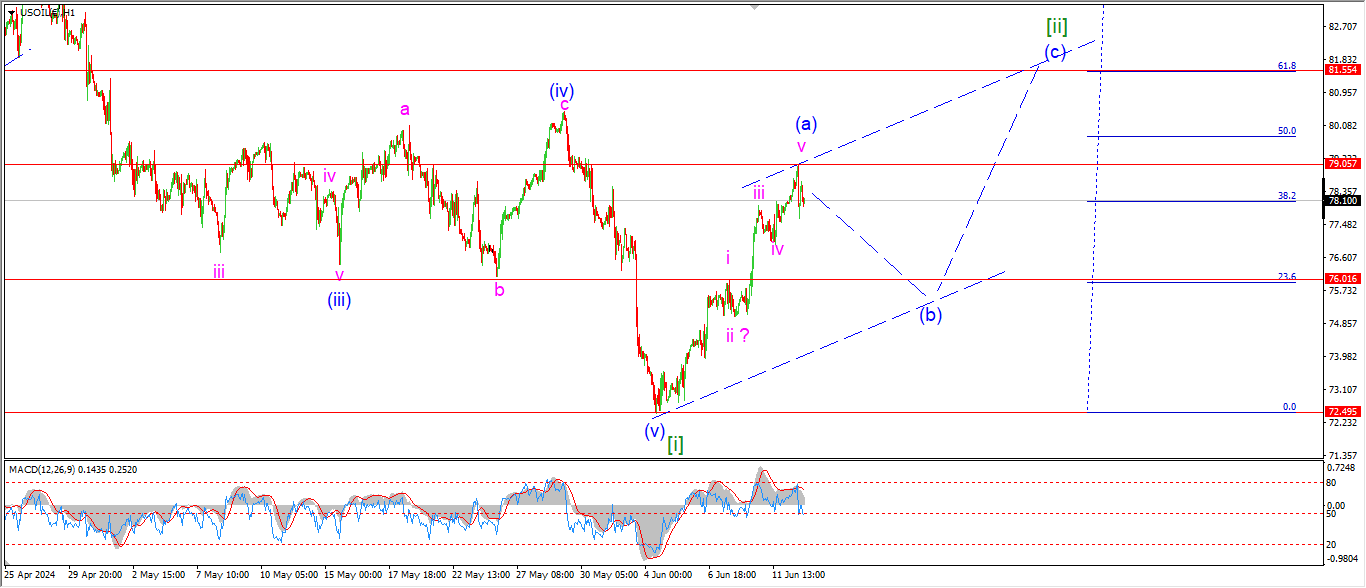
Task: Select the red 79.057 price level tag
Action: tap(1341, 163)
